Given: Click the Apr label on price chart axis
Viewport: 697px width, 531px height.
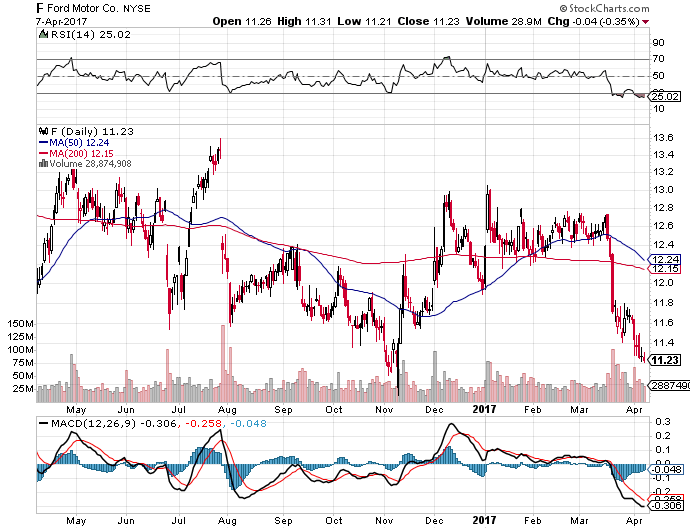Looking at the screenshot, I should click(634, 410).
